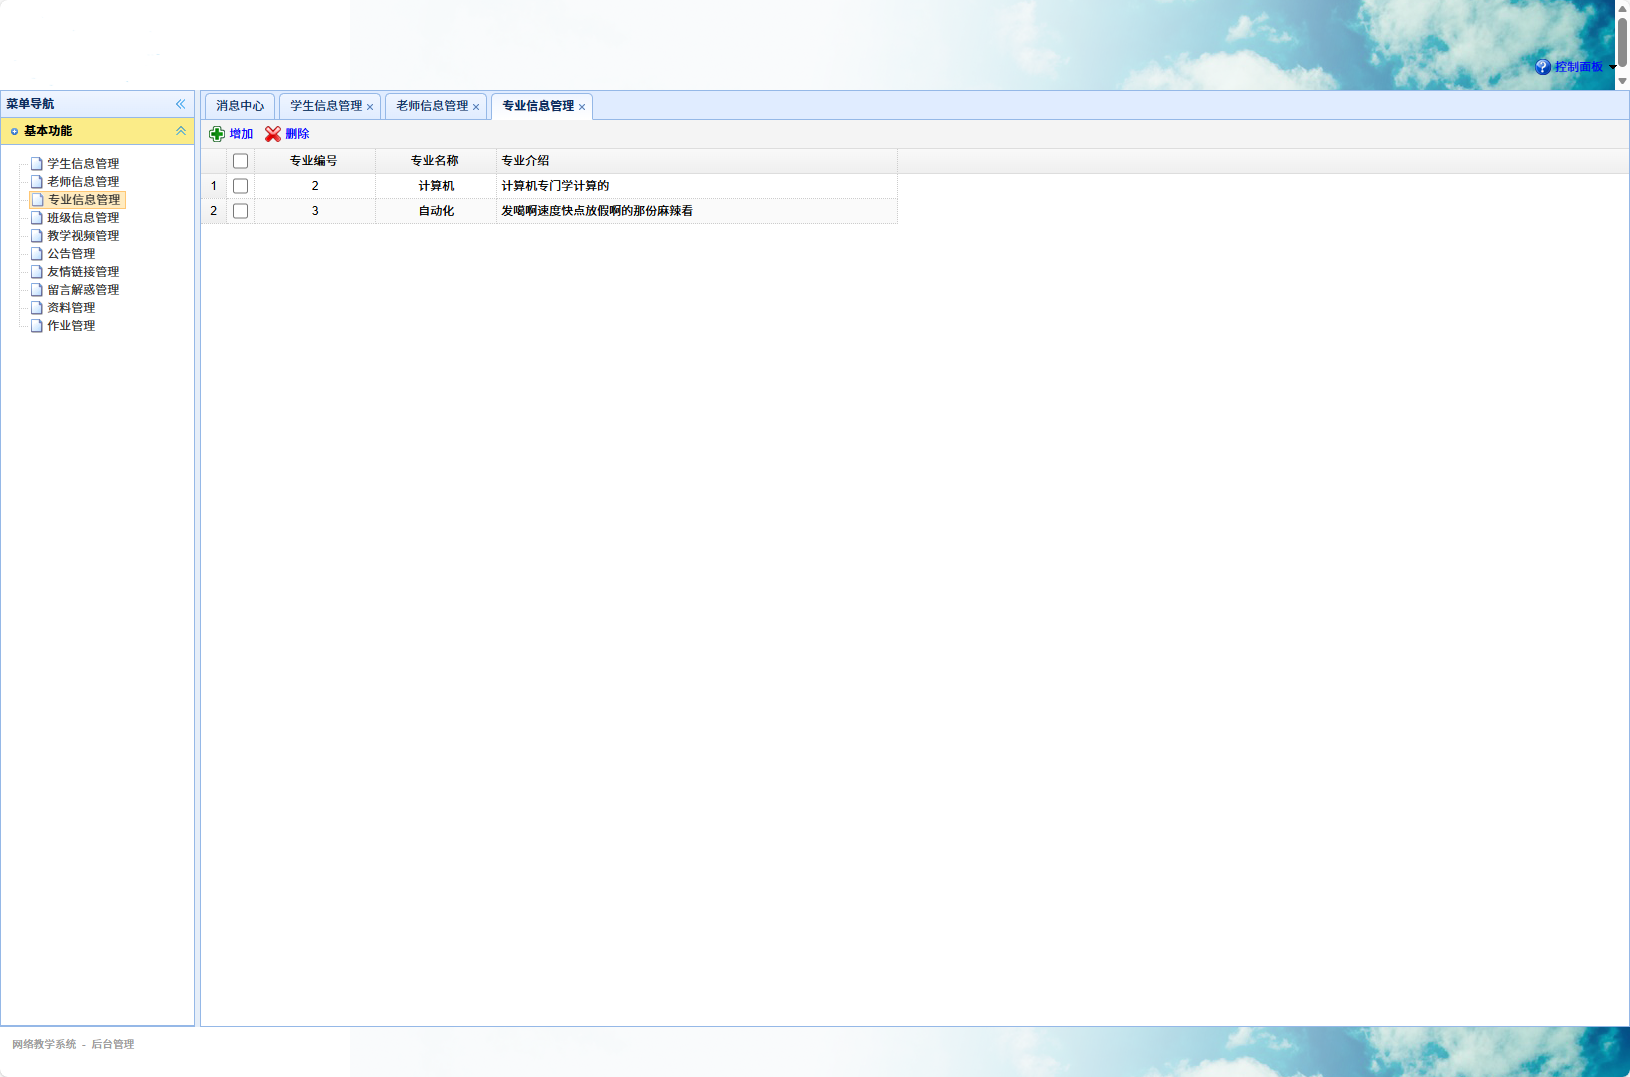Open 留言解惑管理 in the navigation tree

(83, 290)
